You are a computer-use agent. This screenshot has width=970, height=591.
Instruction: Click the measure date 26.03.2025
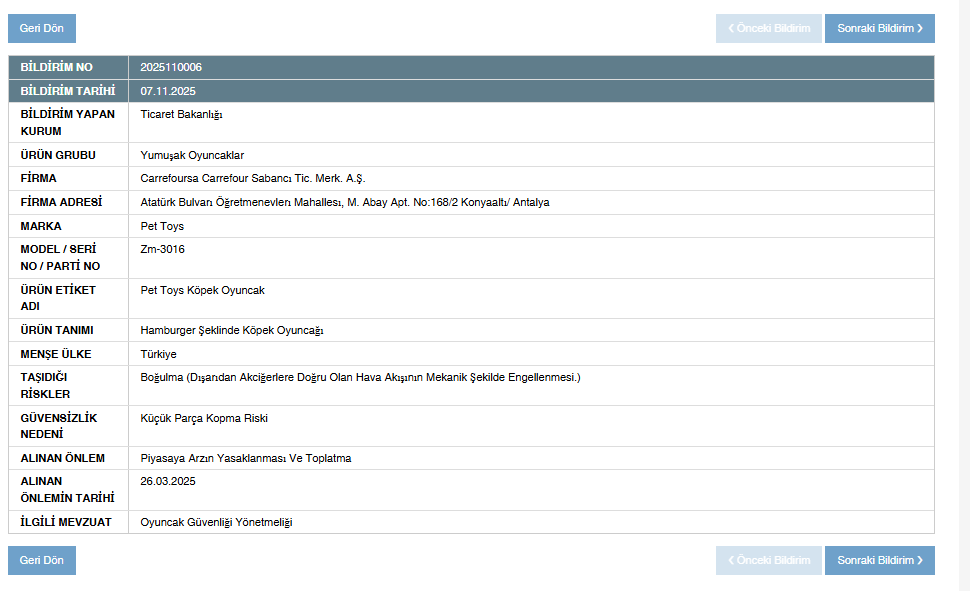click(168, 481)
